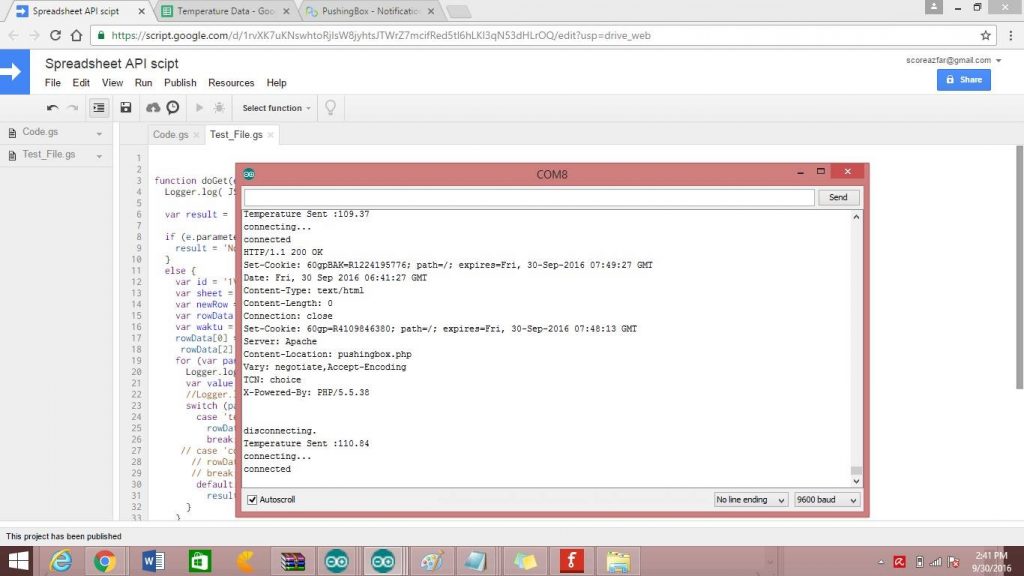The height and width of the screenshot is (576, 1024).
Task: Undo the last edit in the script editor
Action: point(52,108)
